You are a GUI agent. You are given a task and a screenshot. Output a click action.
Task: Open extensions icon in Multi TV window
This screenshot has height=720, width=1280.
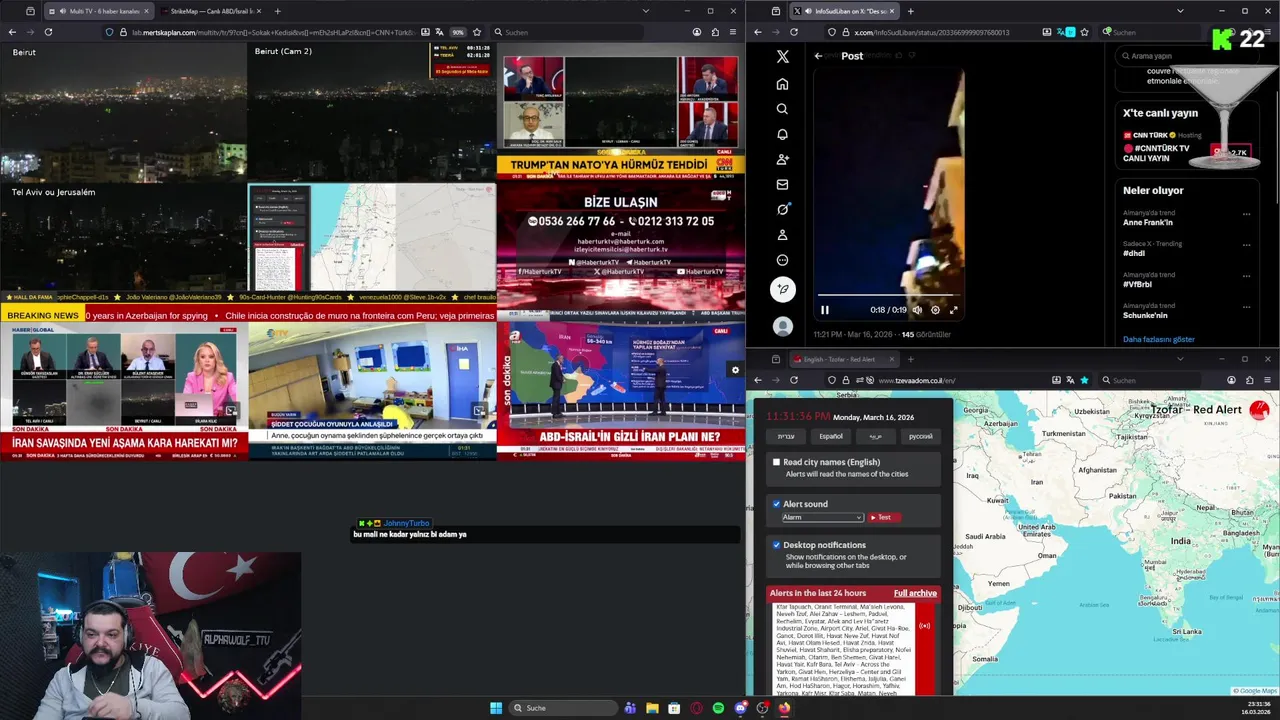coord(716,32)
